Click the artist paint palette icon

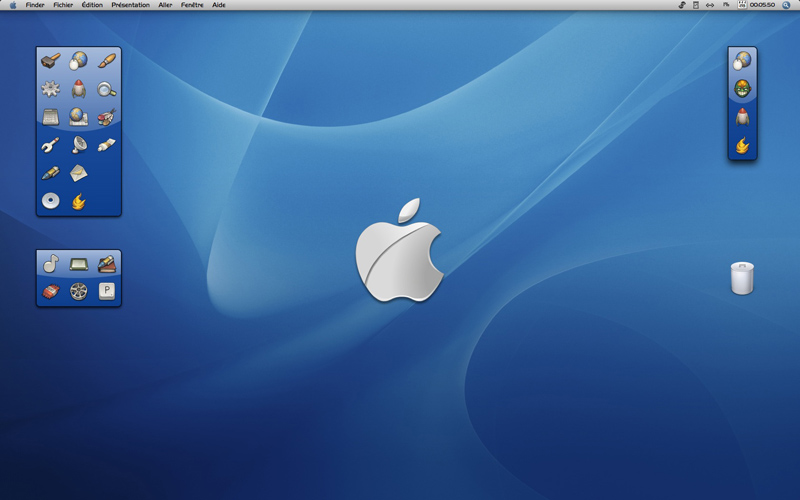[107, 117]
